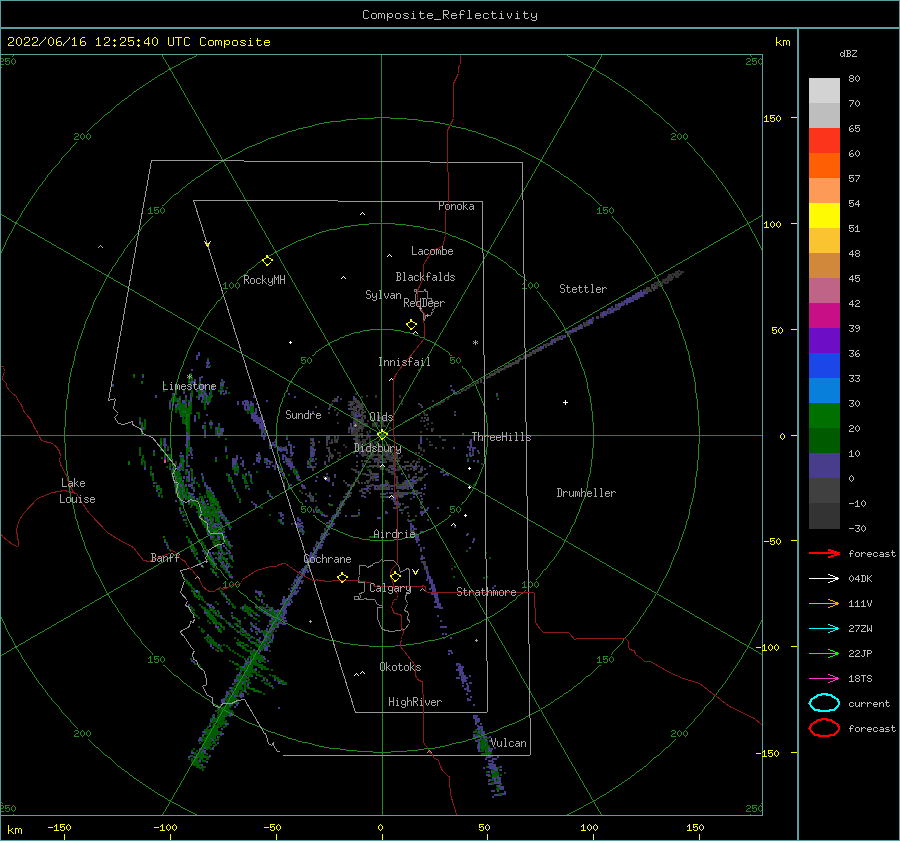
Task: Click the yellow diamond at radar center
Action: 382,435
